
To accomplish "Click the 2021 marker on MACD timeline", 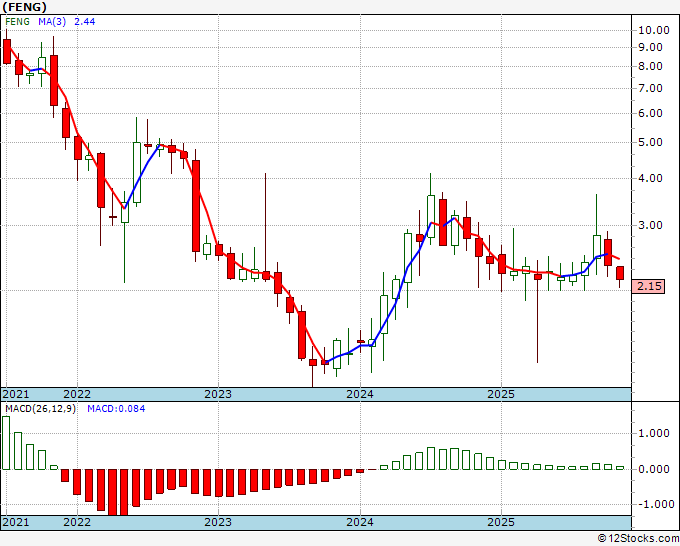I will pos(16,522).
